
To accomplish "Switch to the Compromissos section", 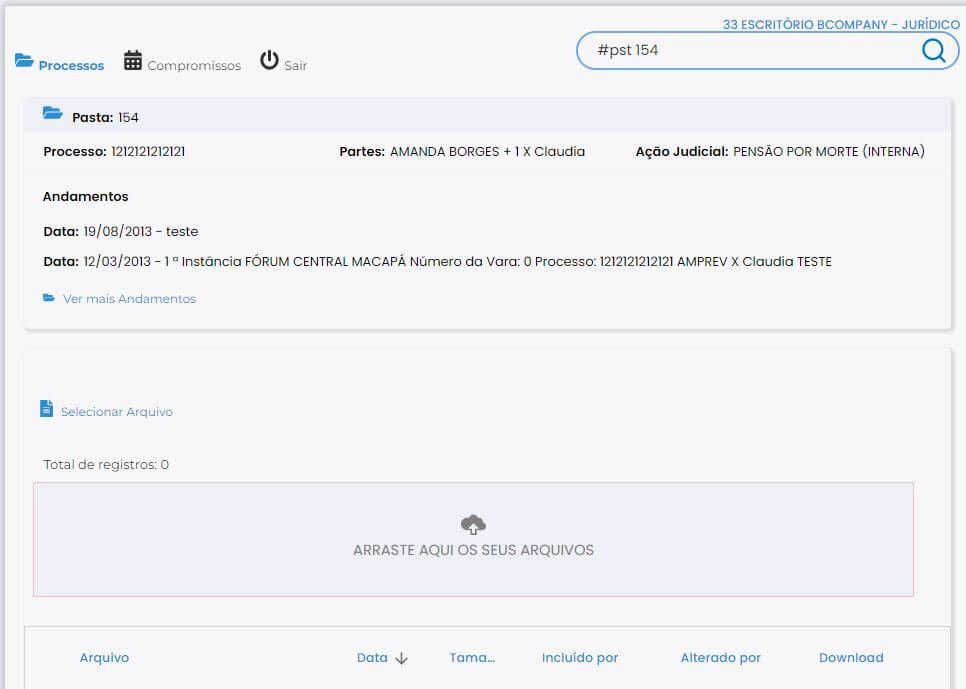I will point(193,64).
